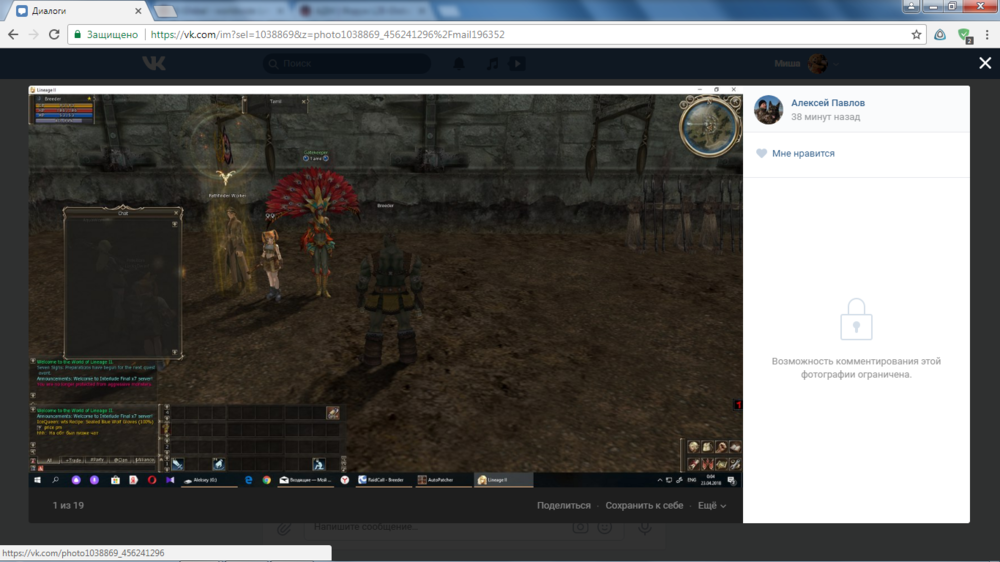Open the notifications bell in VK header

coord(459,64)
